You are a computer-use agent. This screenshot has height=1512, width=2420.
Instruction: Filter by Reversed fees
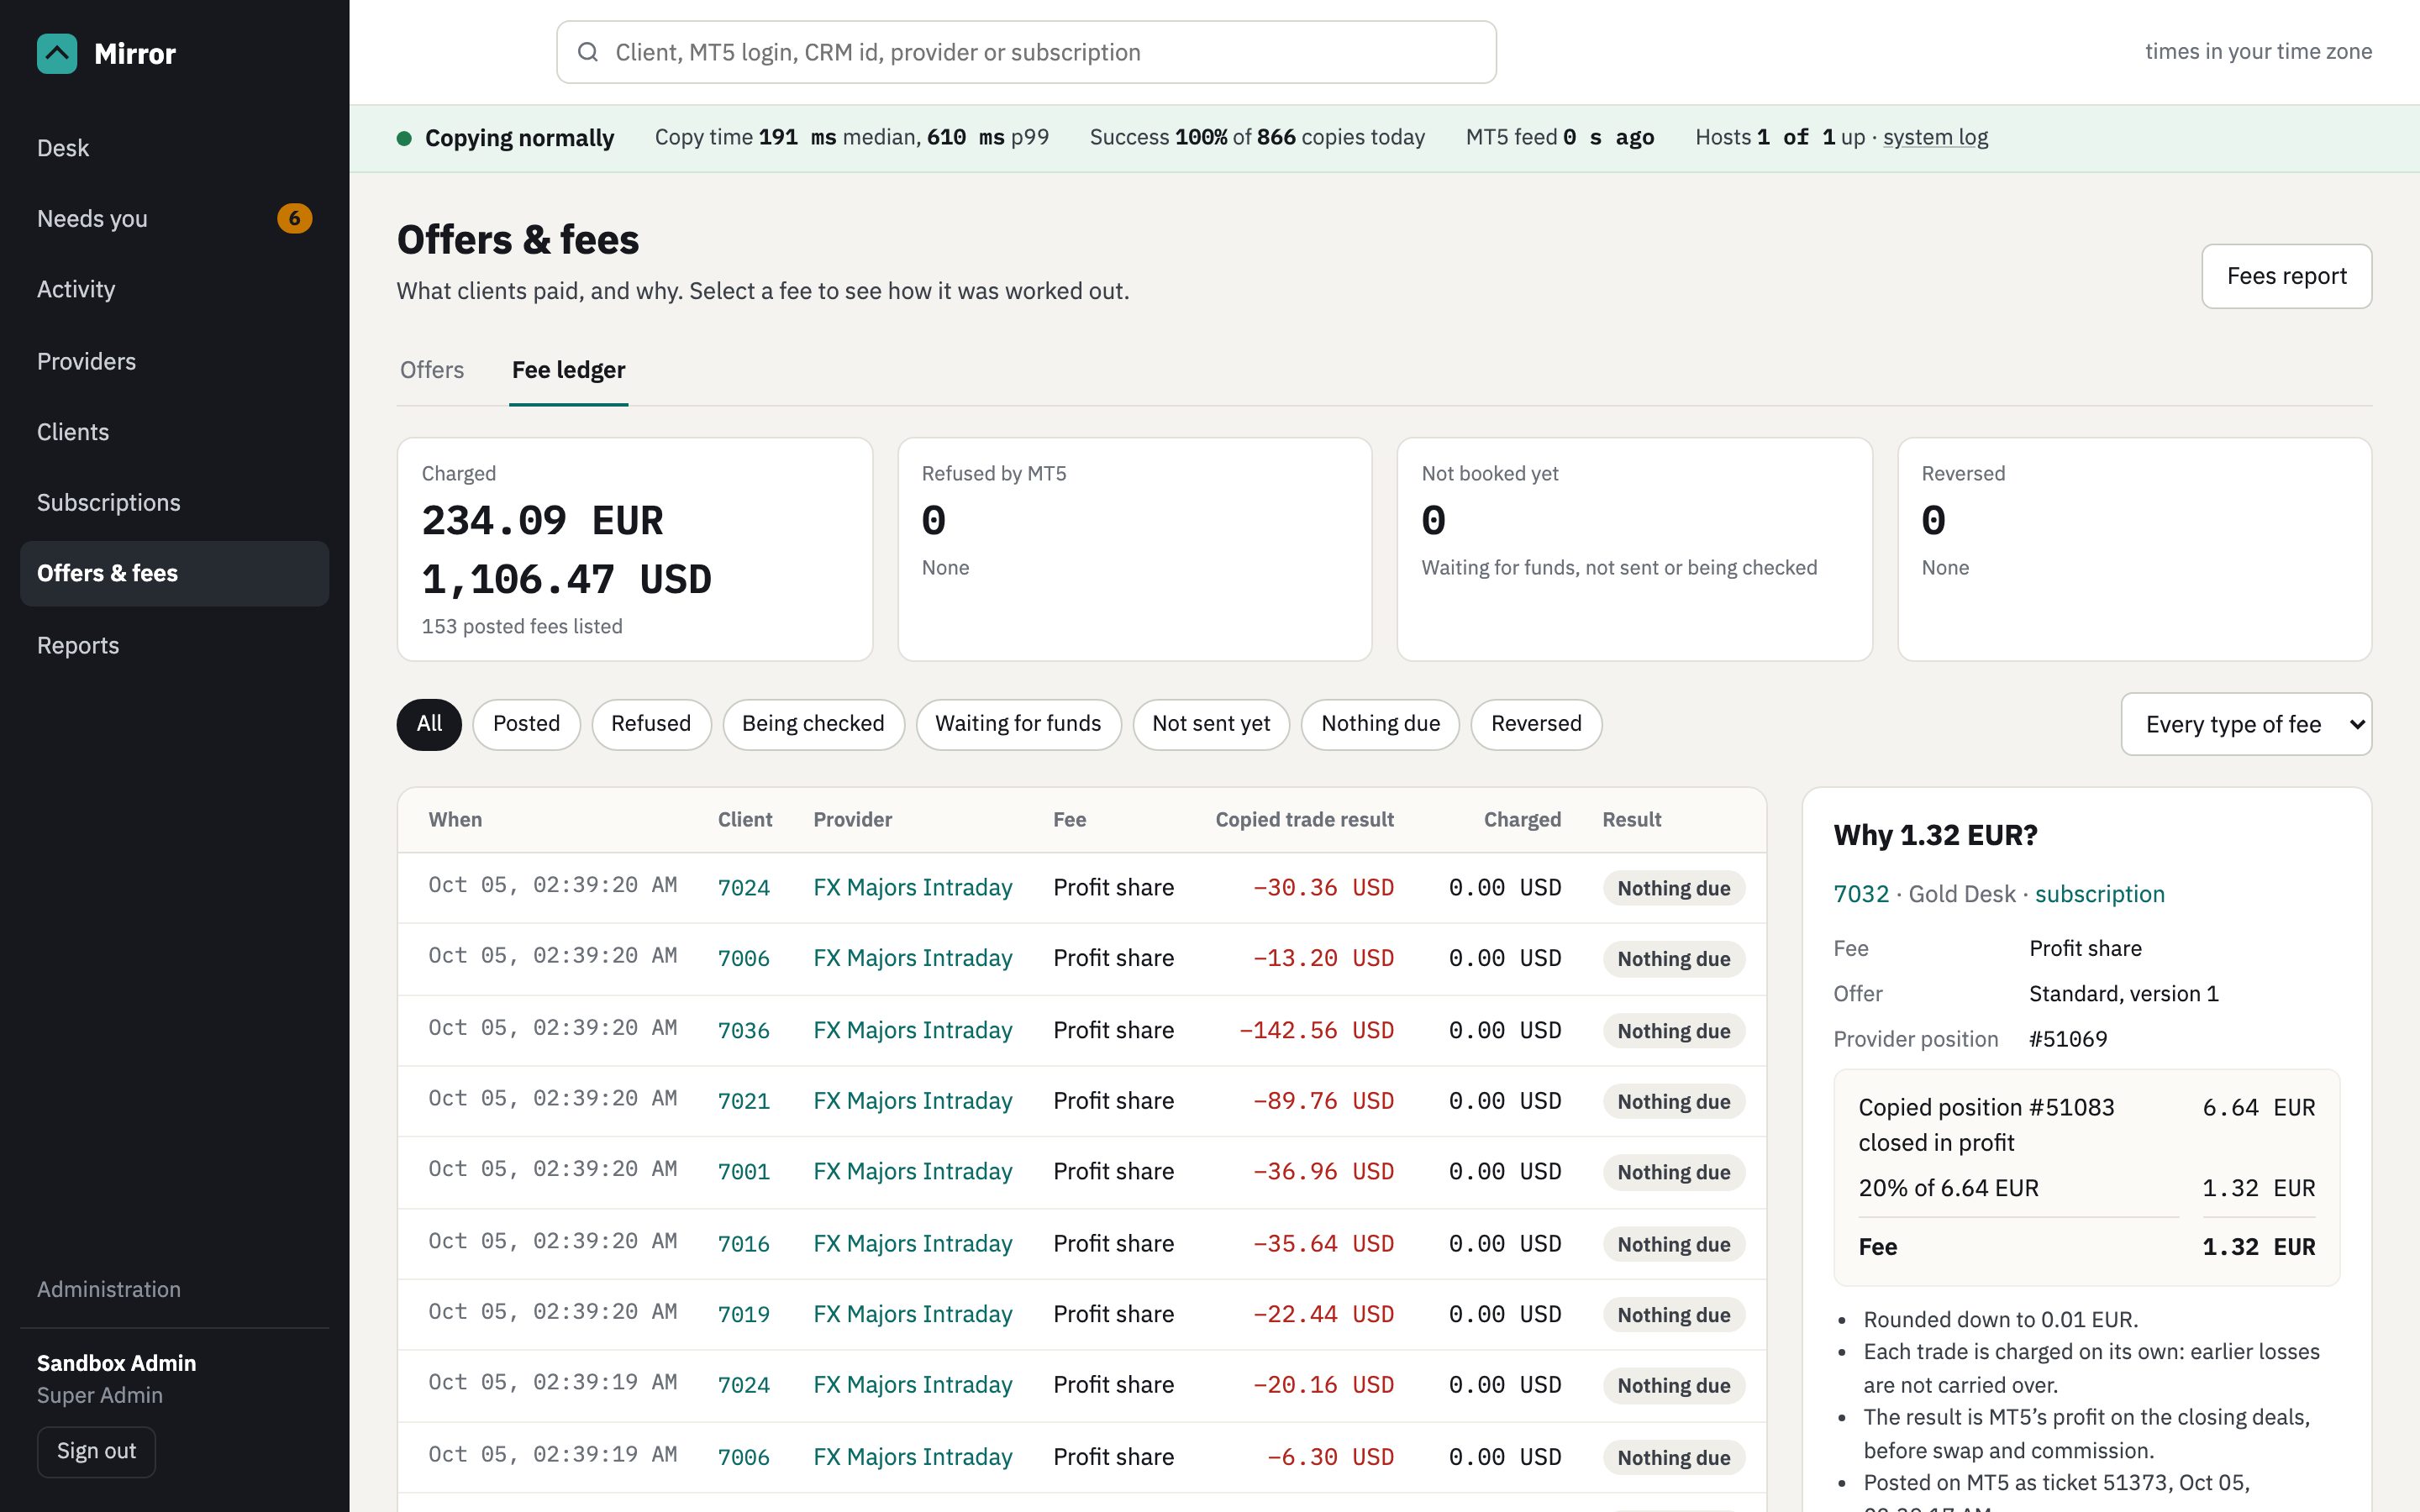[x=1536, y=724]
